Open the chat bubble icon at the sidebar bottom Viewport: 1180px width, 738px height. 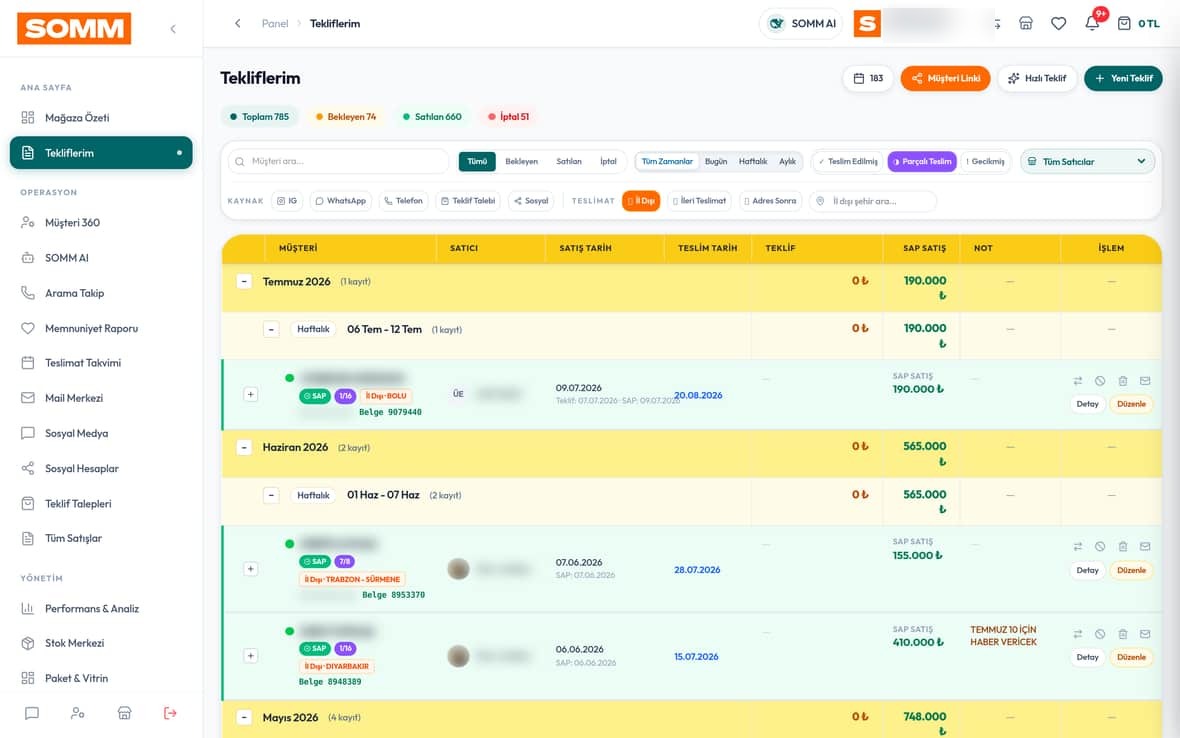32,713
